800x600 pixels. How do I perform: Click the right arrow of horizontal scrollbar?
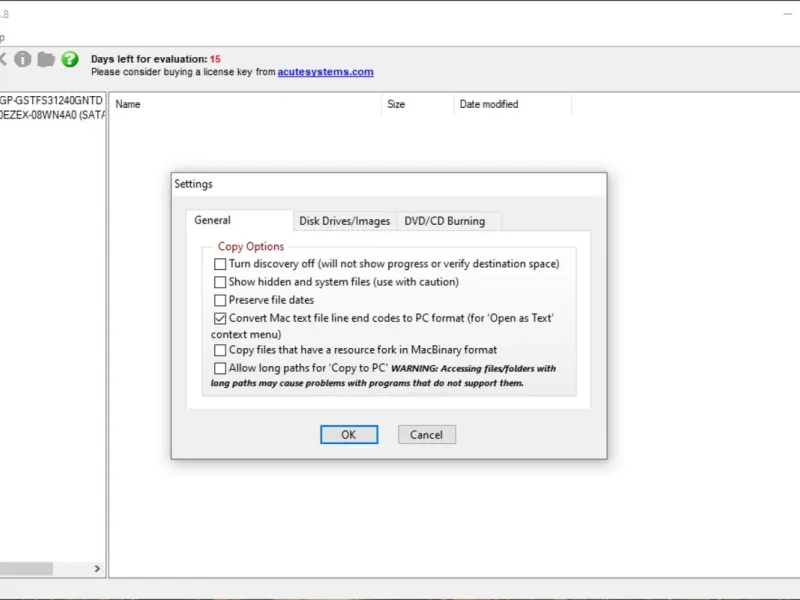pyautogui.click(x=97, y=568)
